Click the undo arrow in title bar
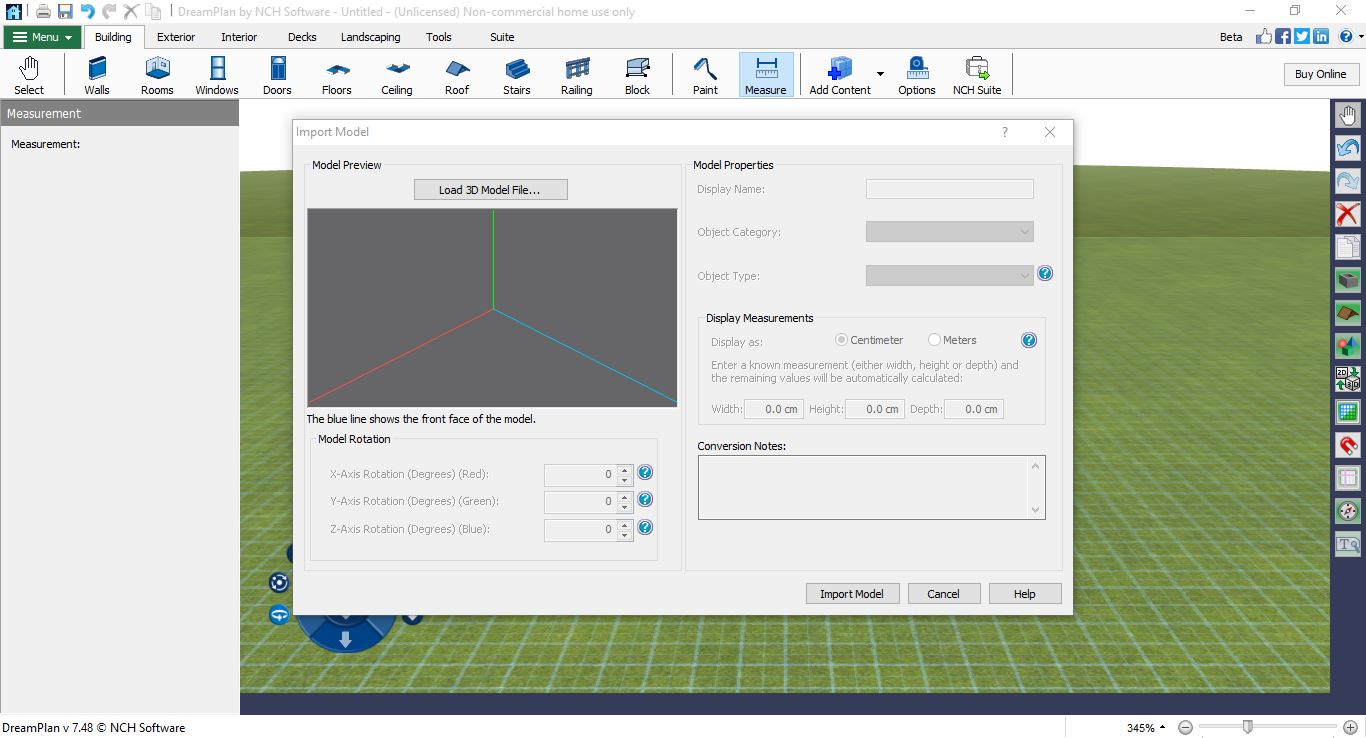The height and width of the screenshot is (738, 1366). coord(87,11)
